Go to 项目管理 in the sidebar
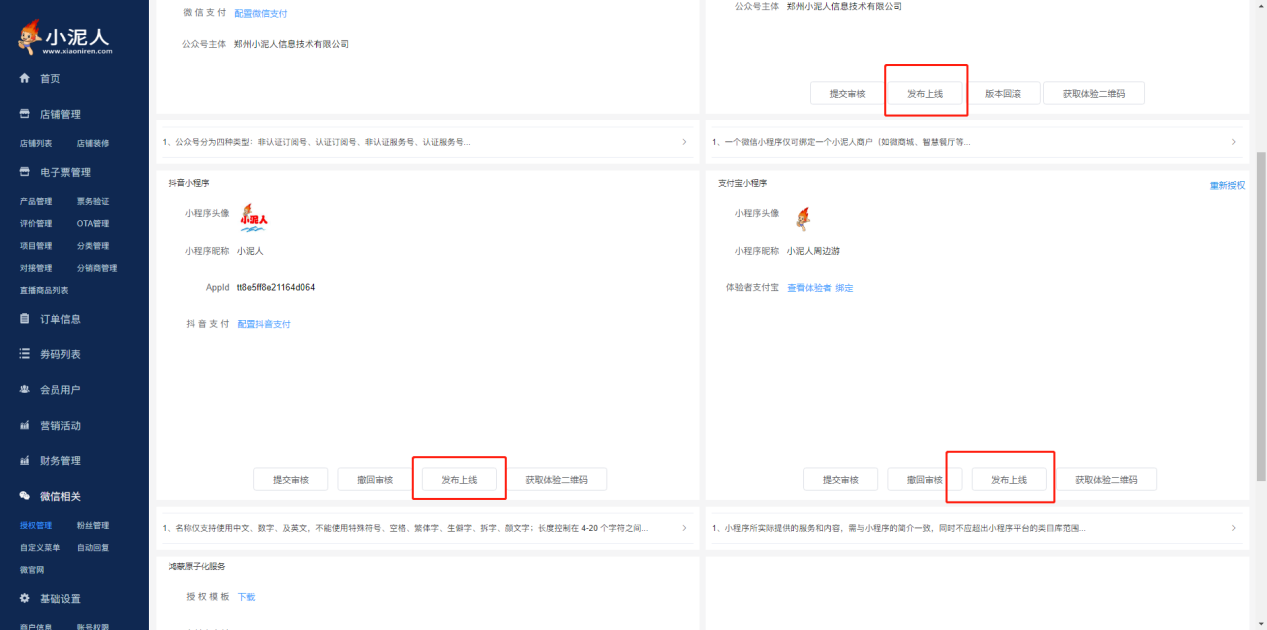Viewport: 1267px width, 630px height. (36, 246)
